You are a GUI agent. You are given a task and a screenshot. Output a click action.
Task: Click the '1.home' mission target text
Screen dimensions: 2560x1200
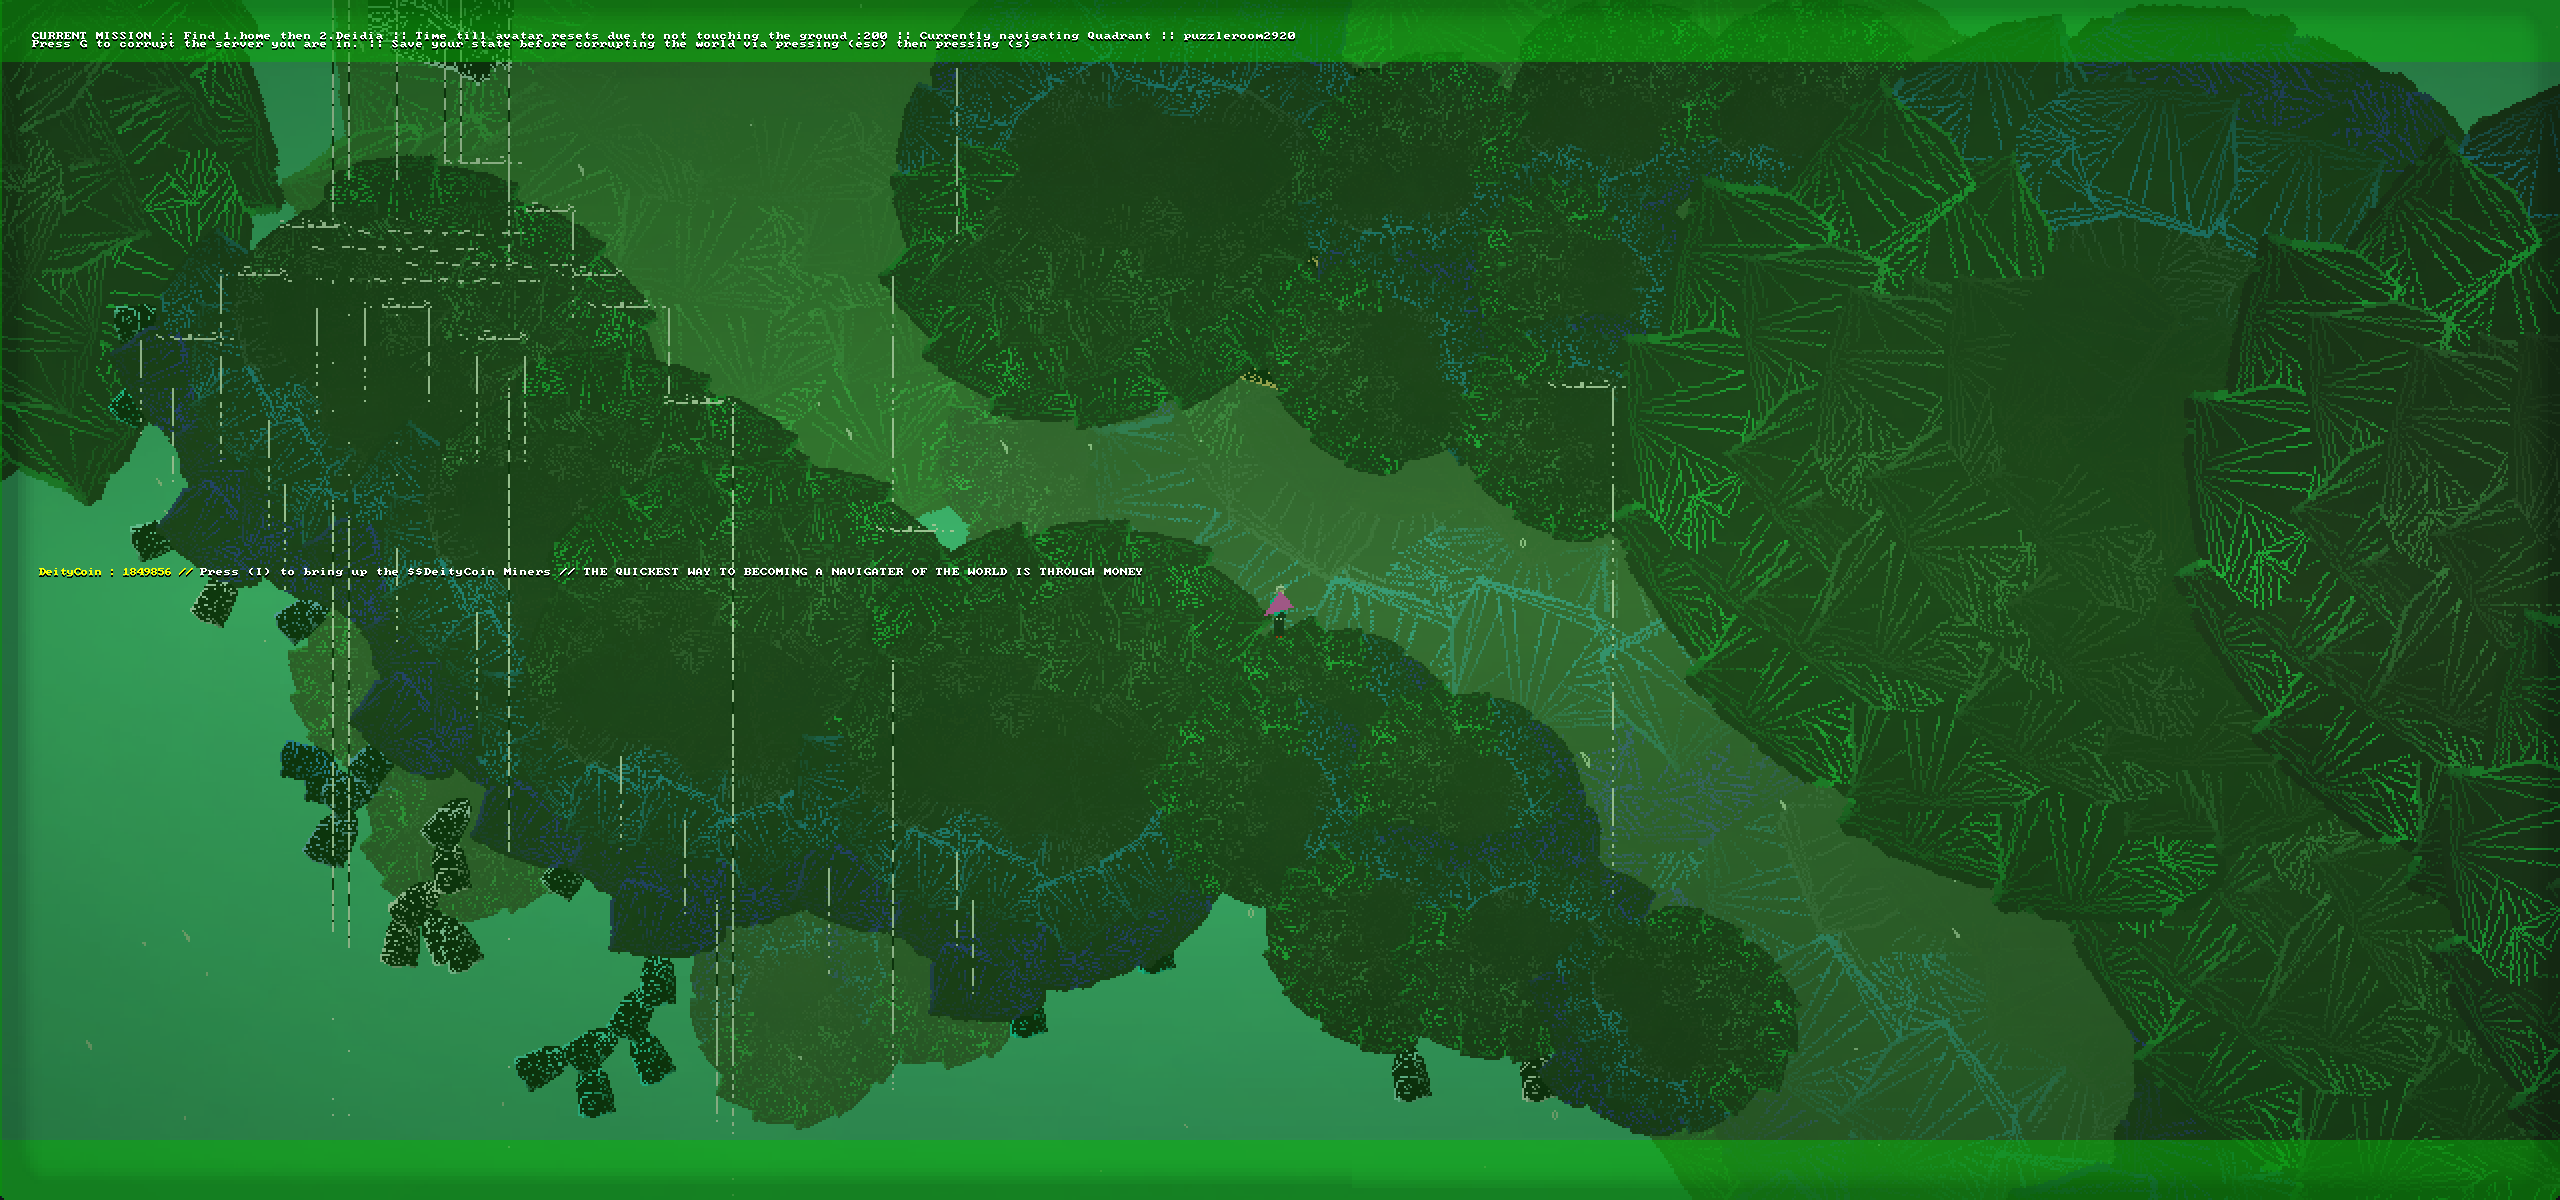pyautogui.click(x=247, y=36)
